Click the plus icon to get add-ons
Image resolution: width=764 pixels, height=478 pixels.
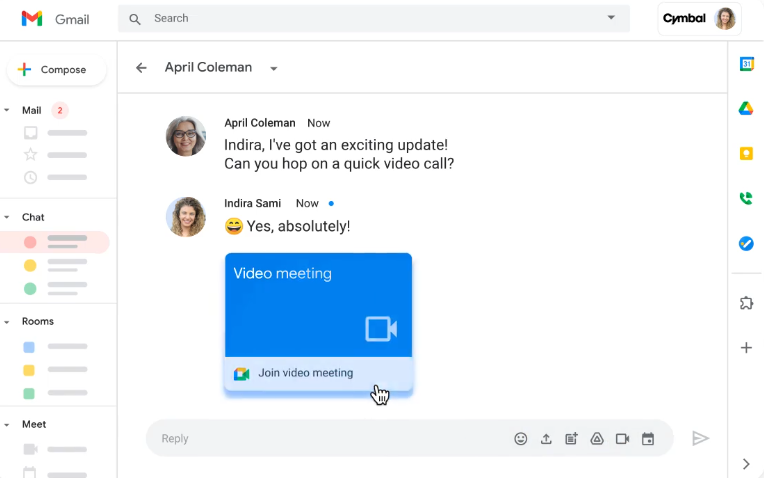point(746,347)
